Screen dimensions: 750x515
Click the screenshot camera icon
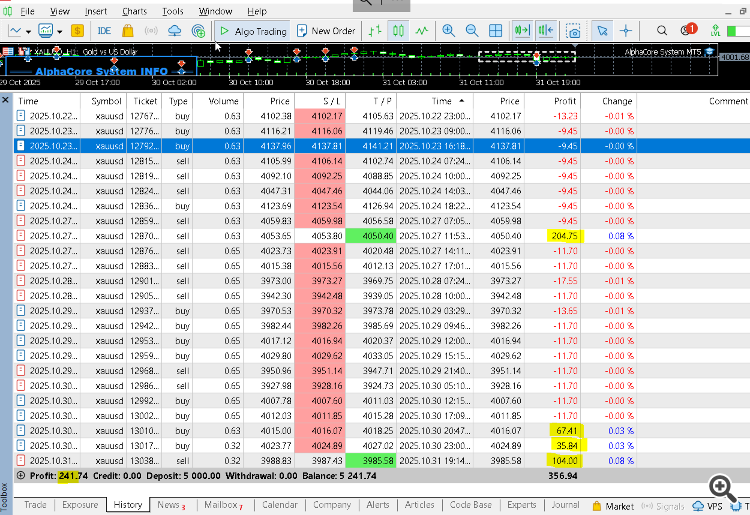click(x=573, y=31)
